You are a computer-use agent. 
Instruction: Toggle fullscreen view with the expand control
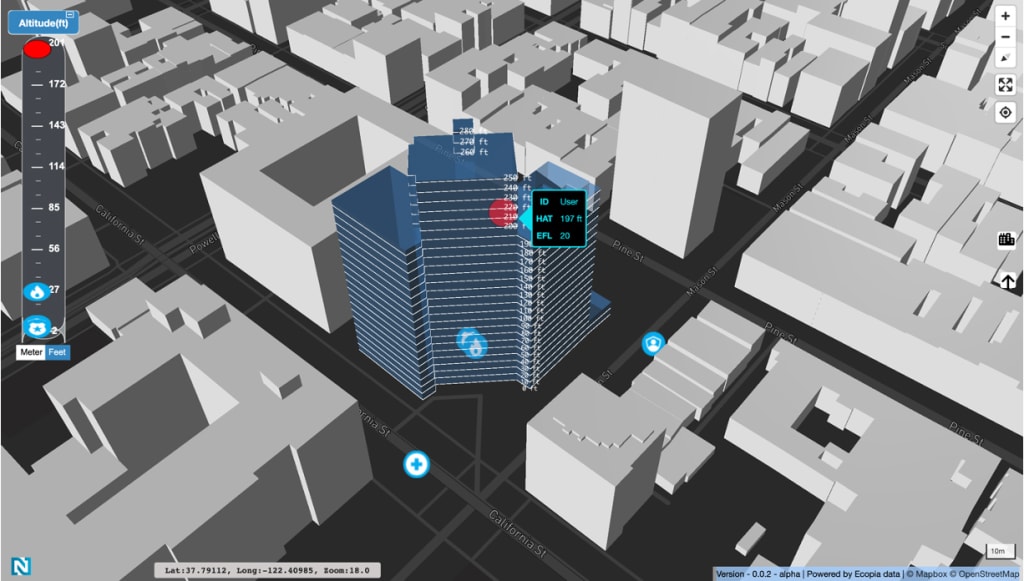[1004, 85]
